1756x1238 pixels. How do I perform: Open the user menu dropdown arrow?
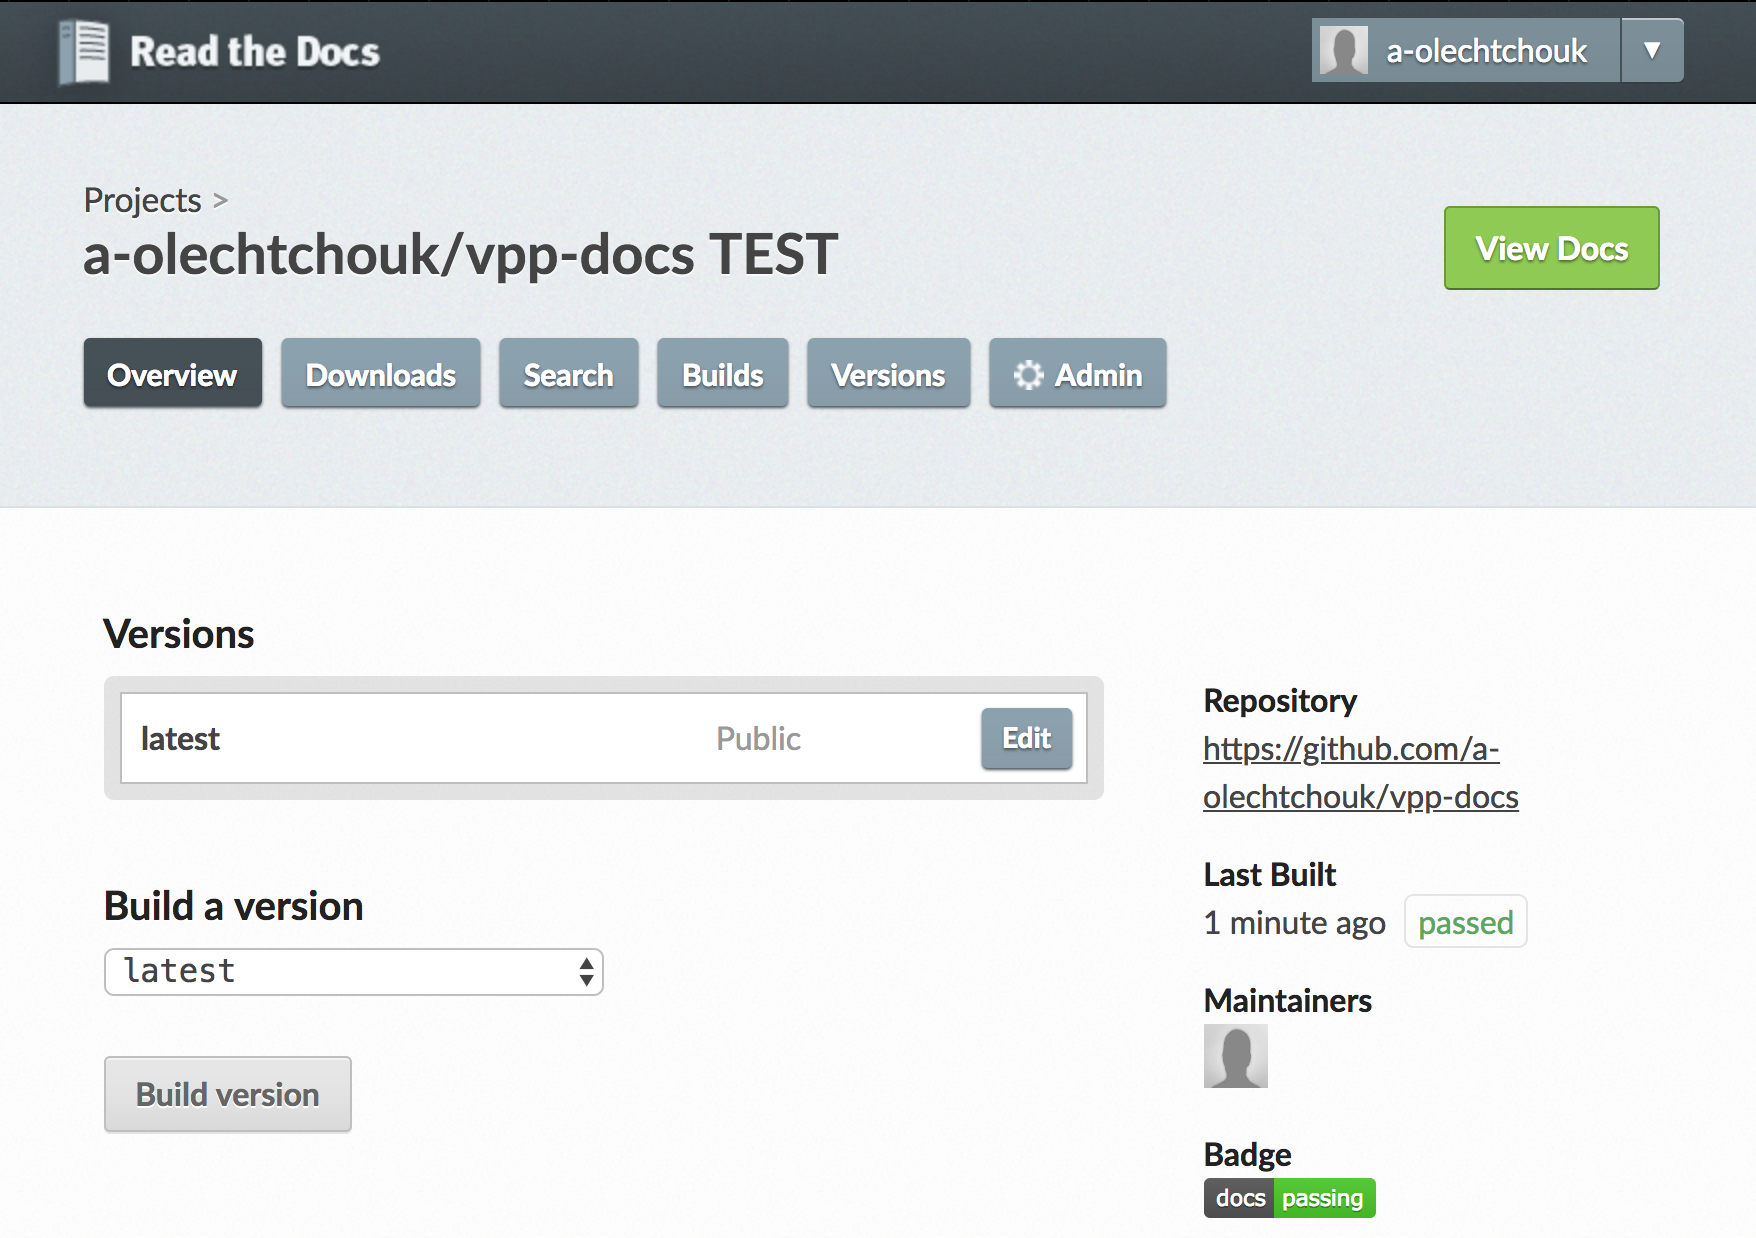tap(1652, 50)
